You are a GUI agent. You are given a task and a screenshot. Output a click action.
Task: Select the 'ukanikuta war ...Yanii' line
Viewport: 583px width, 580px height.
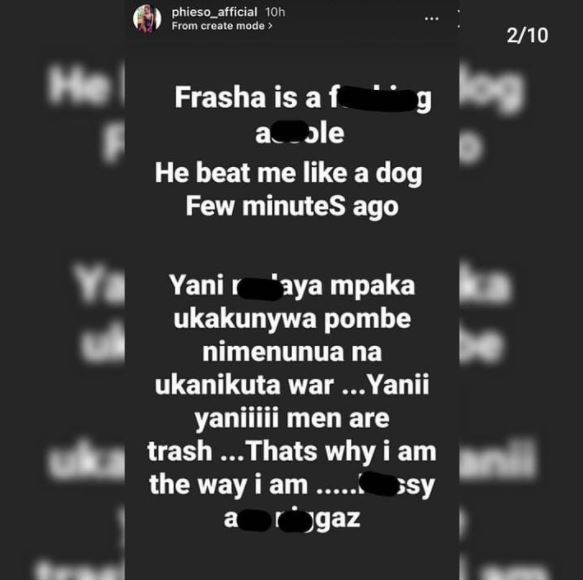292,384
